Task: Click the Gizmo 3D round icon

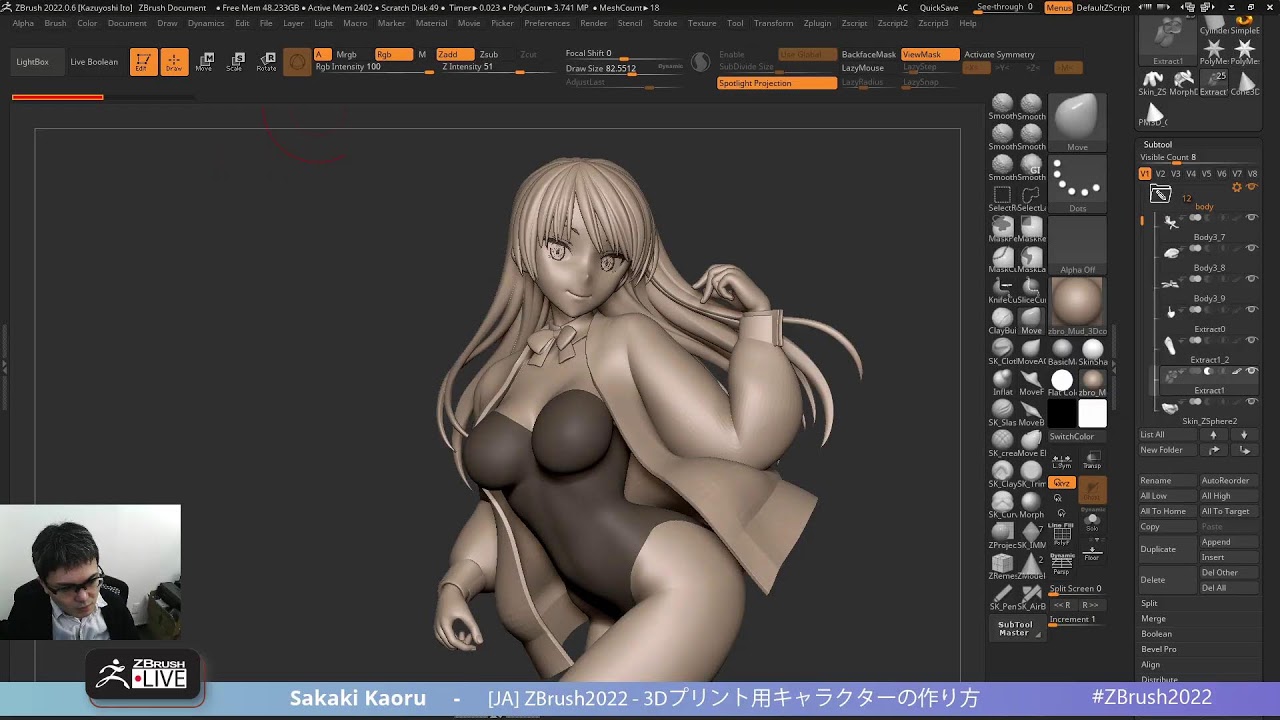Action: [297, 62]
